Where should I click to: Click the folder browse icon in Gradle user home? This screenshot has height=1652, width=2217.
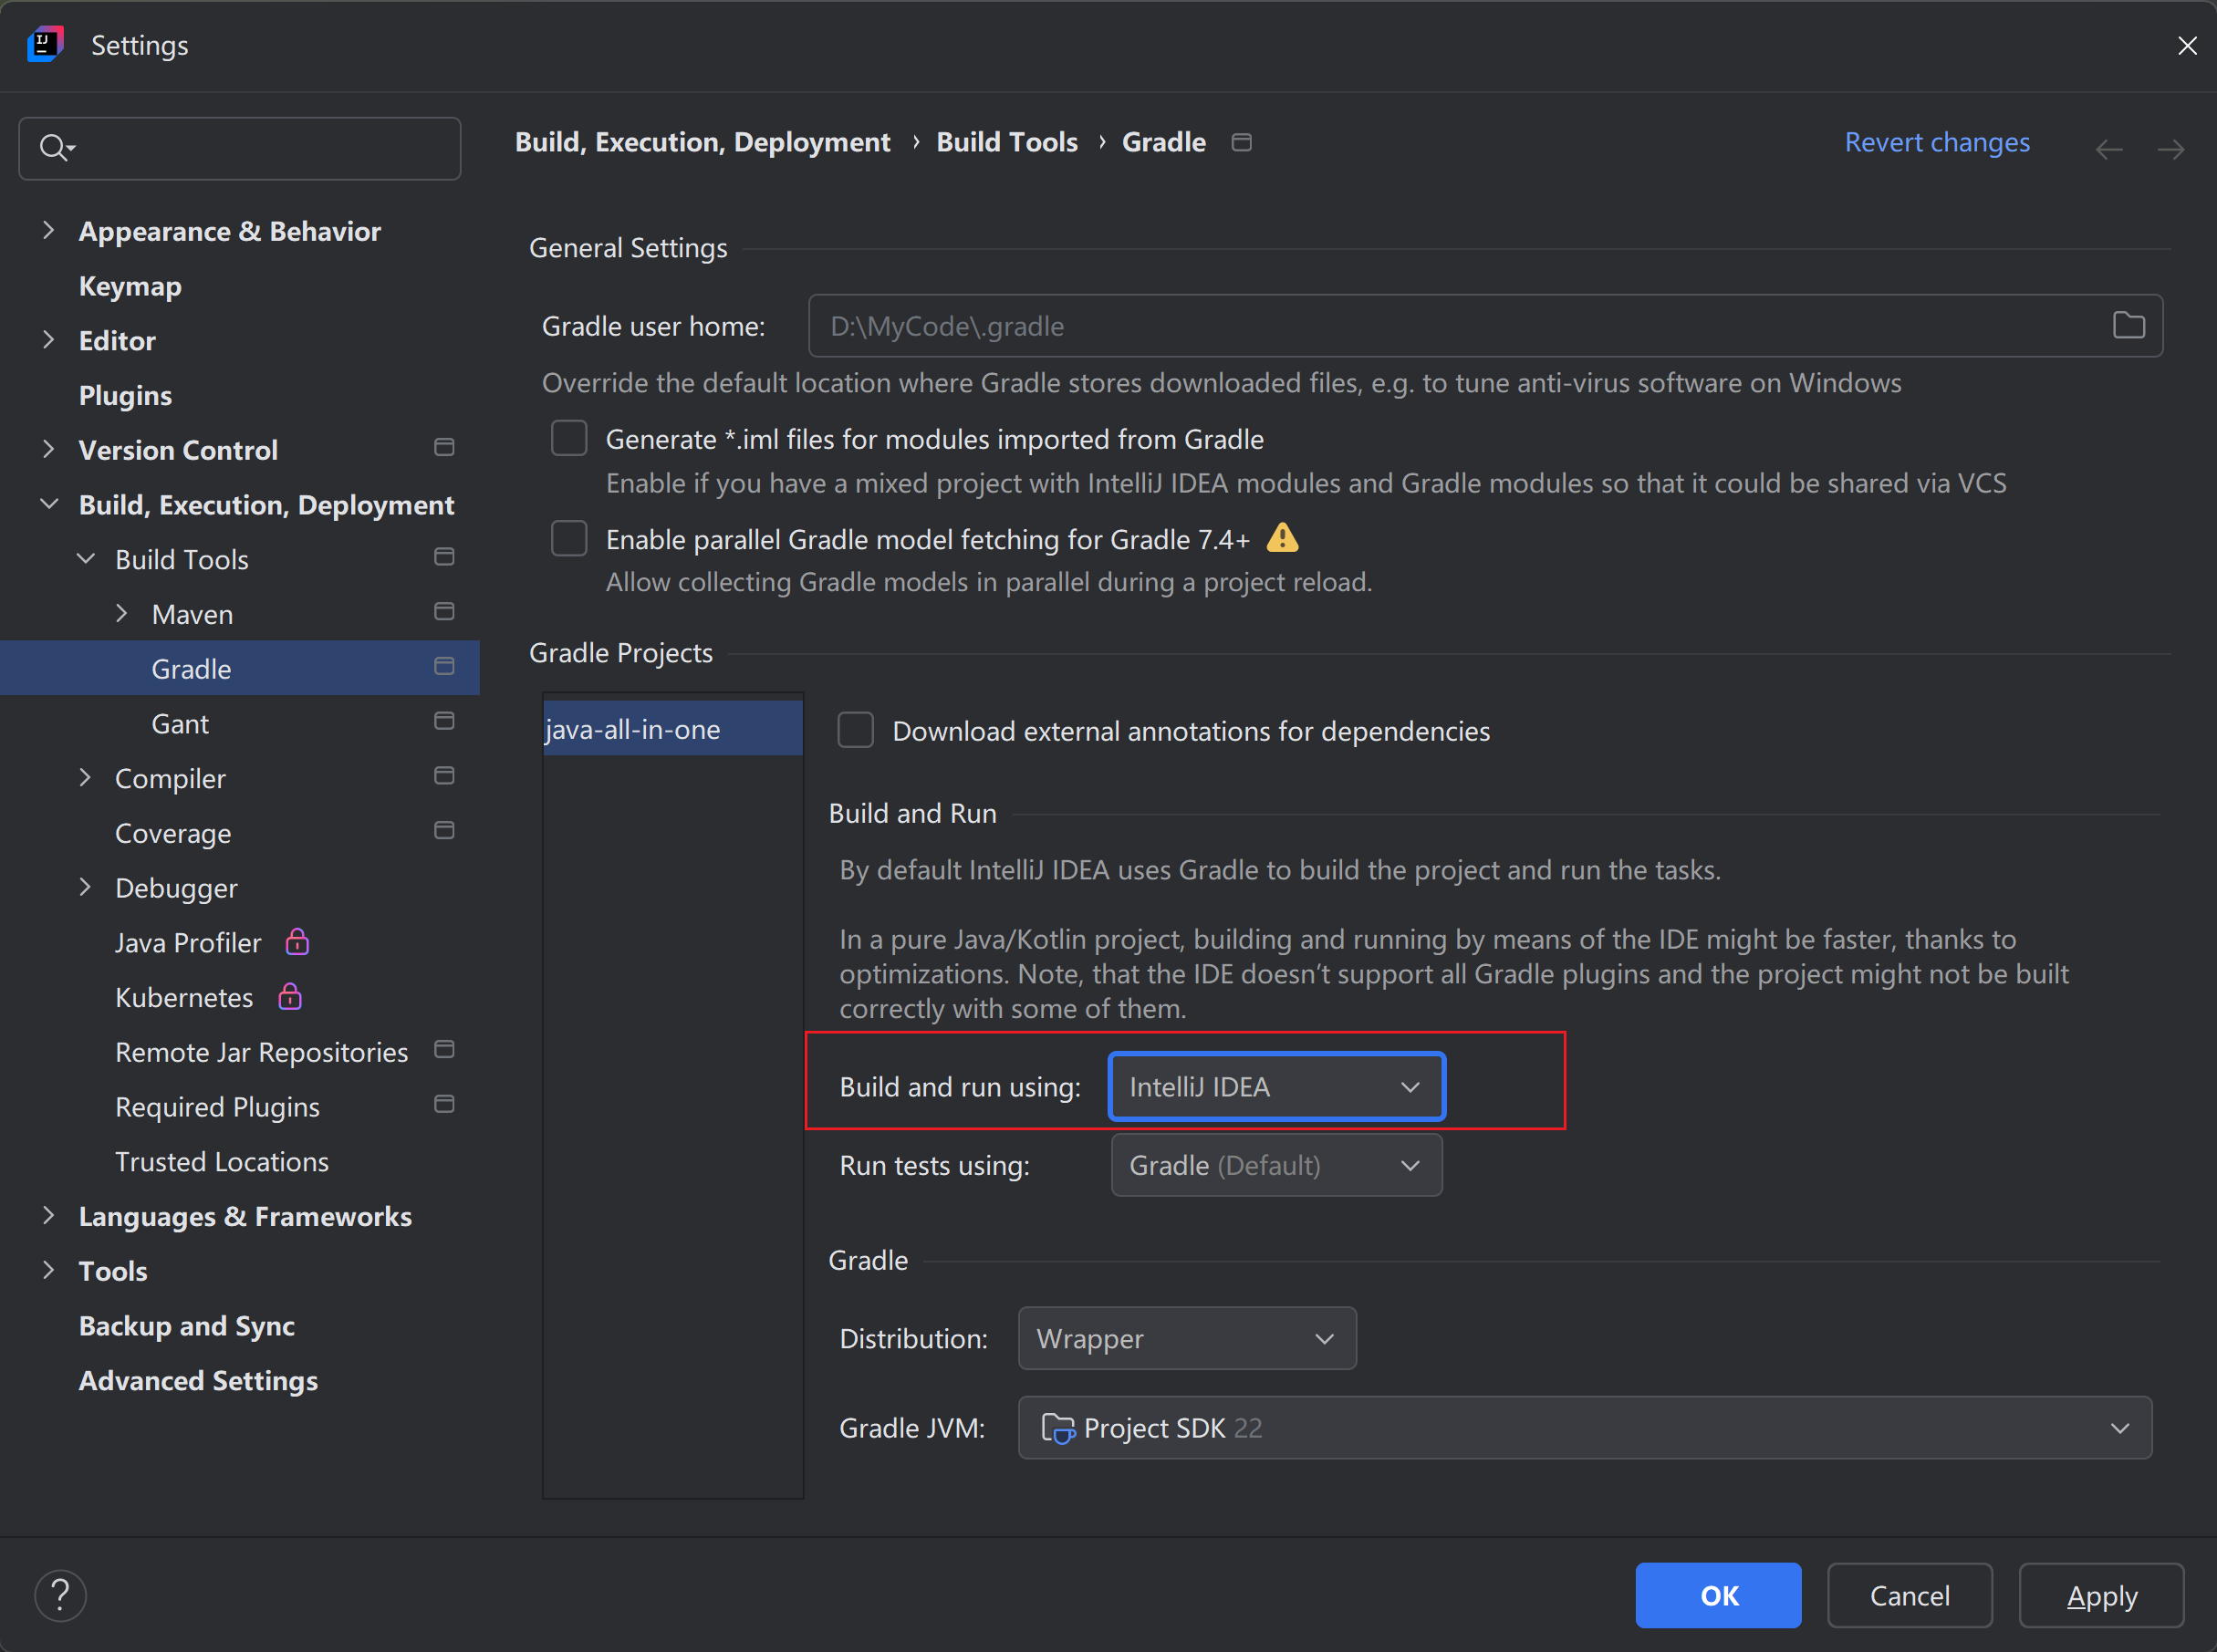(x=2128, y=325)
